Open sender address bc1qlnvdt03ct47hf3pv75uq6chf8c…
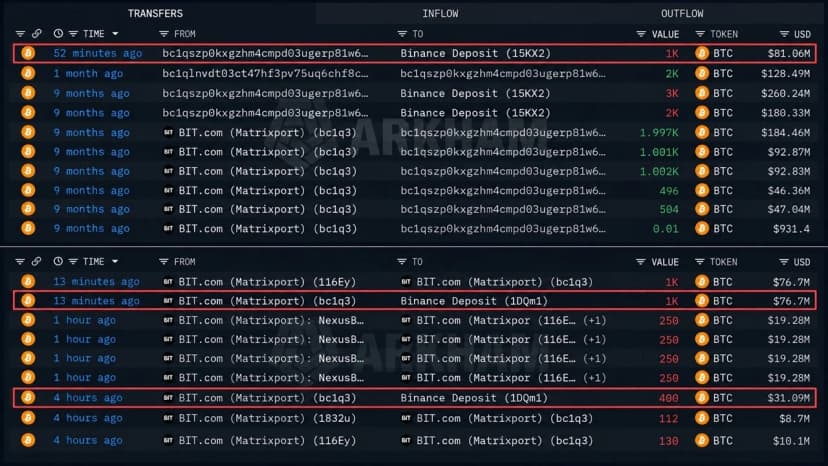This screenshot has height=466, width=828. point(266,73)
